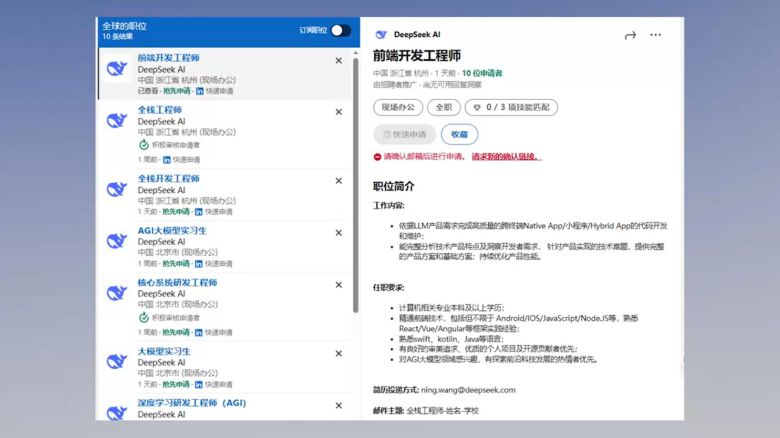Dismiss the 全栈工程师 job listing

[x=338, y=111]
